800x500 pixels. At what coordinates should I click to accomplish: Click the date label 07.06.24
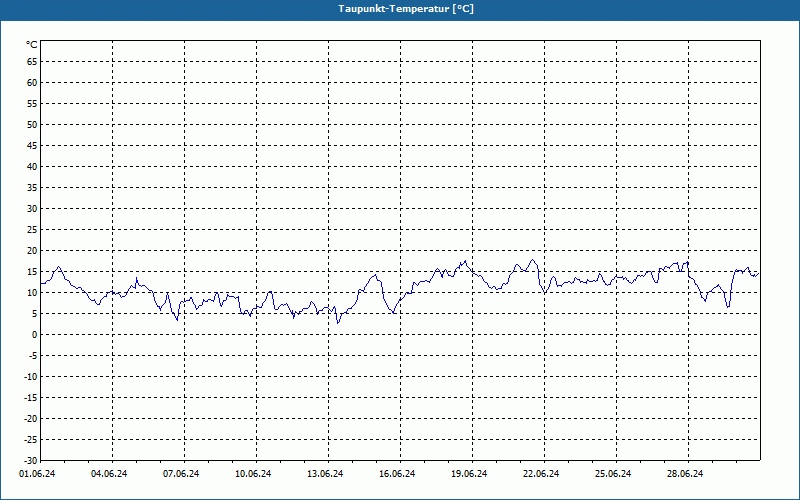[x=181, y=474]
